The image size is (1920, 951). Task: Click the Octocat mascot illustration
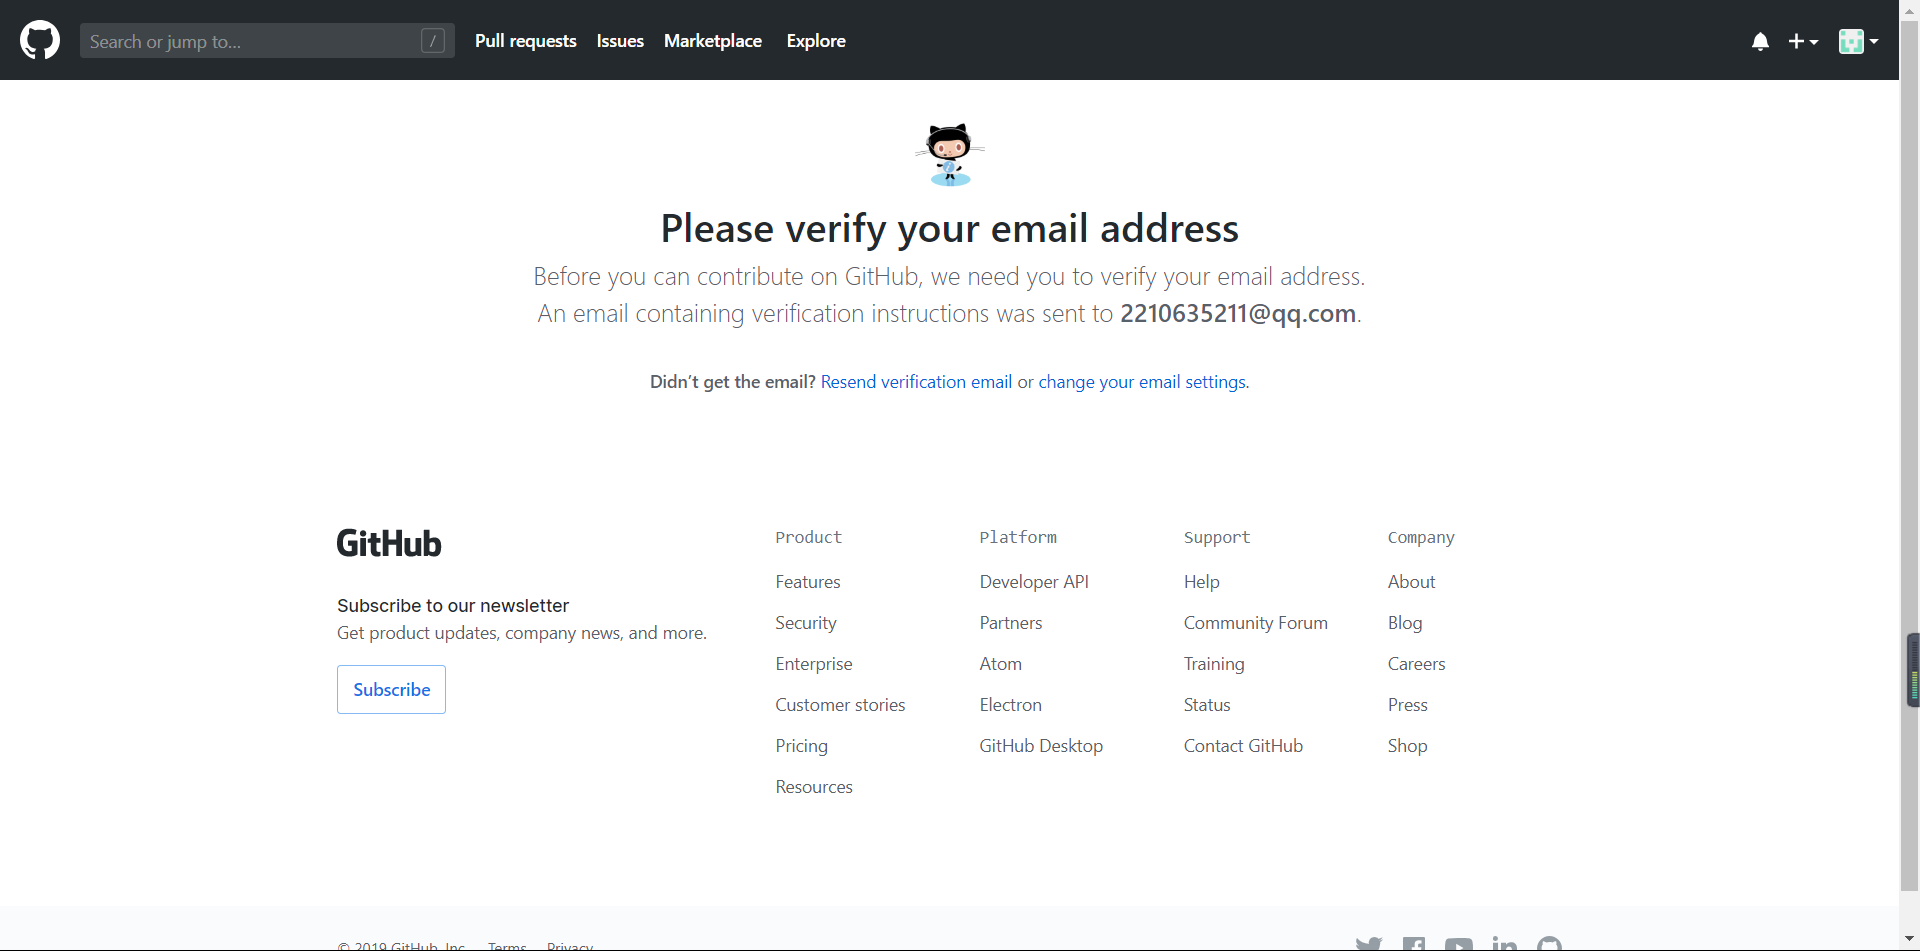[949, 155]
